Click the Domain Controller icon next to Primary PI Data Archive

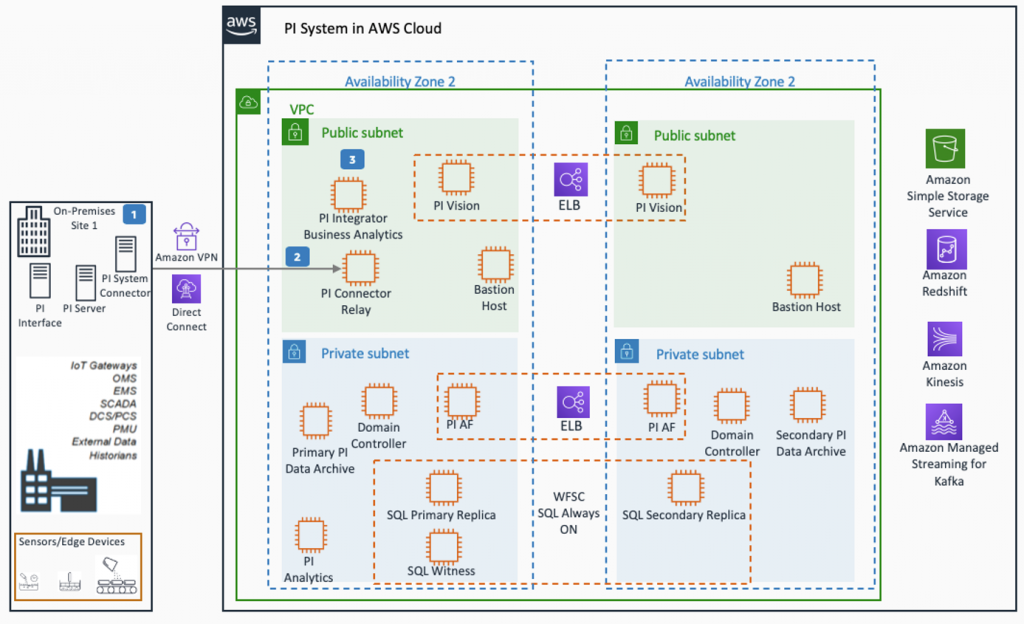(x=379, y=401)
